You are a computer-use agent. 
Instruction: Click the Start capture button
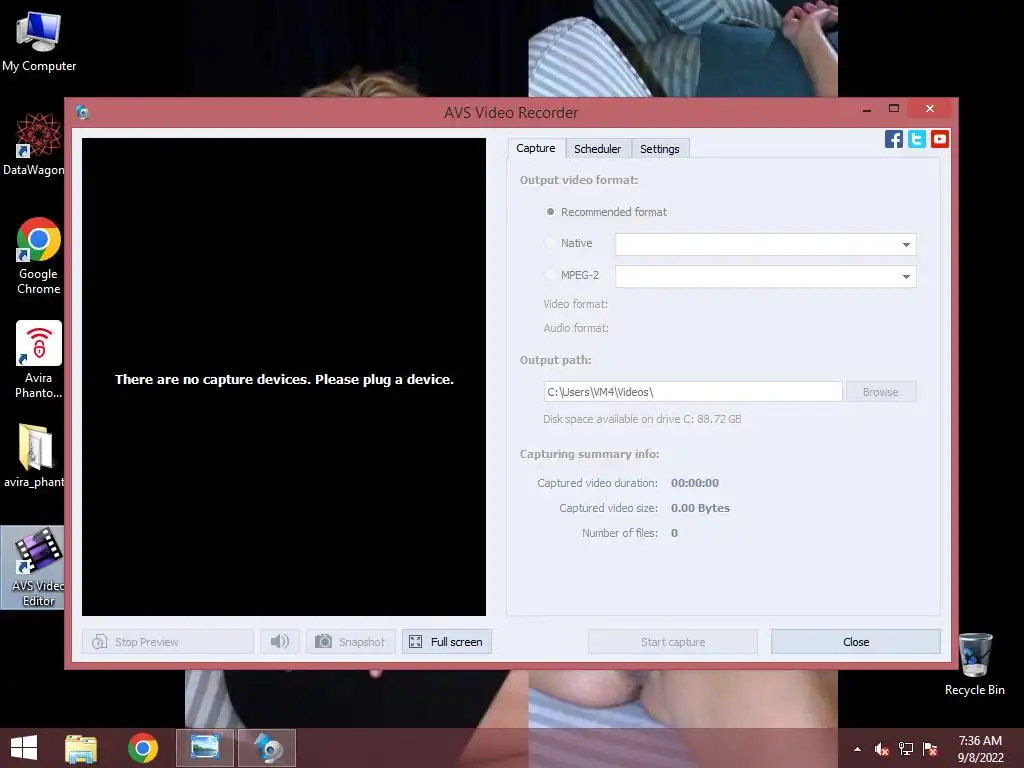point(673,641)
